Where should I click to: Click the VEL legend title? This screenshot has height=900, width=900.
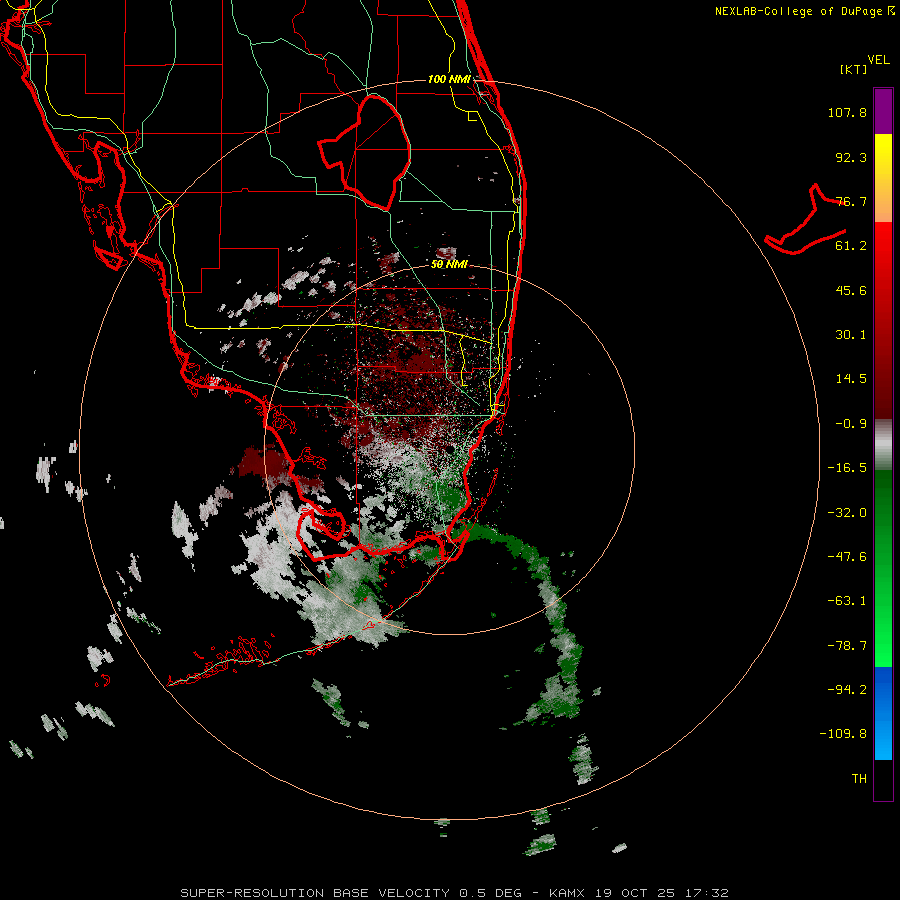[x=879, y=60]
